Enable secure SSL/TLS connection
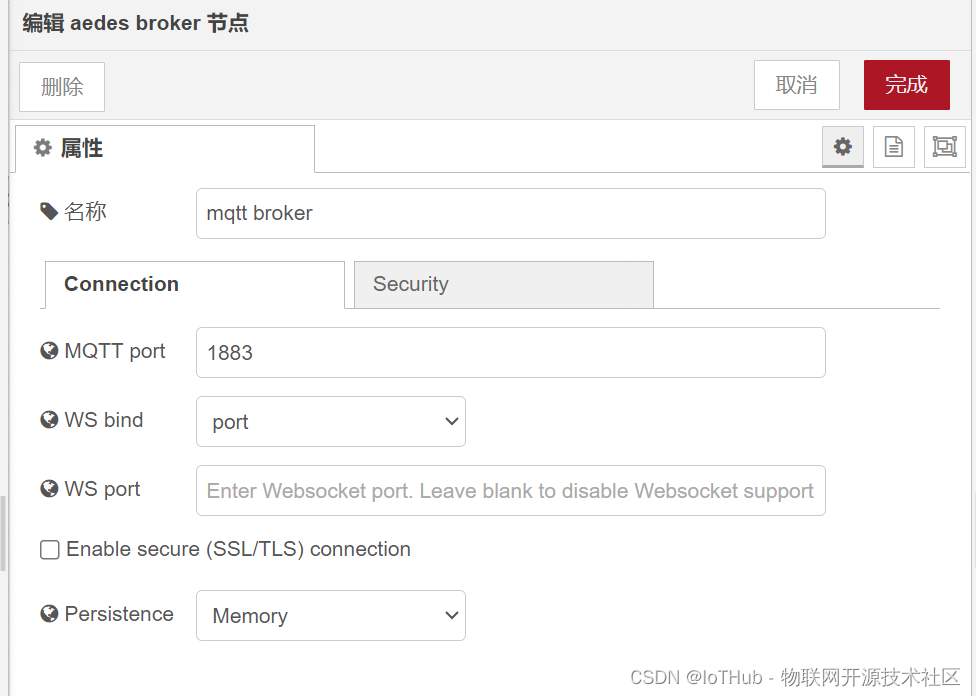976x696 pixels. coord(49,549)
